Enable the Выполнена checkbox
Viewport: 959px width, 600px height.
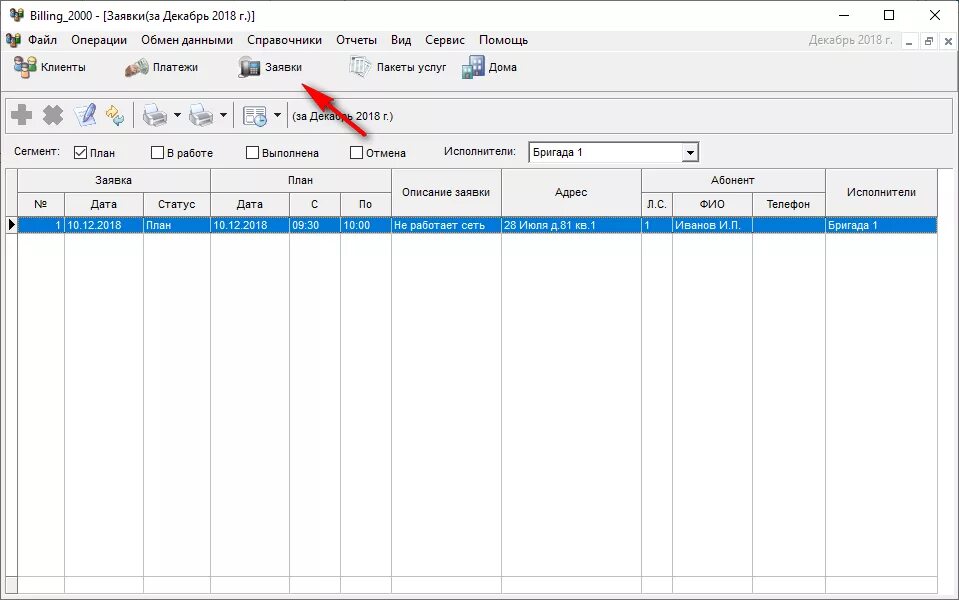252,152
